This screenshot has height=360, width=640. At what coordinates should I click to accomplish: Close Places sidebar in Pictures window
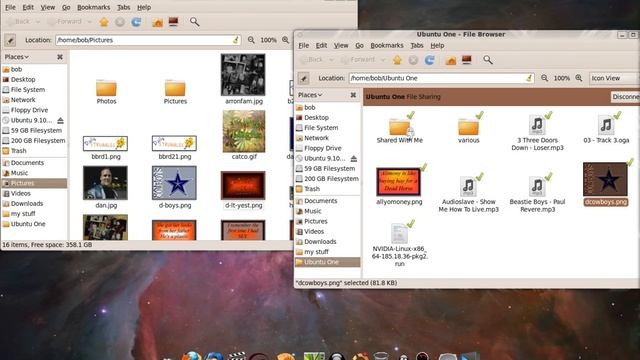(x=60, y=57)
